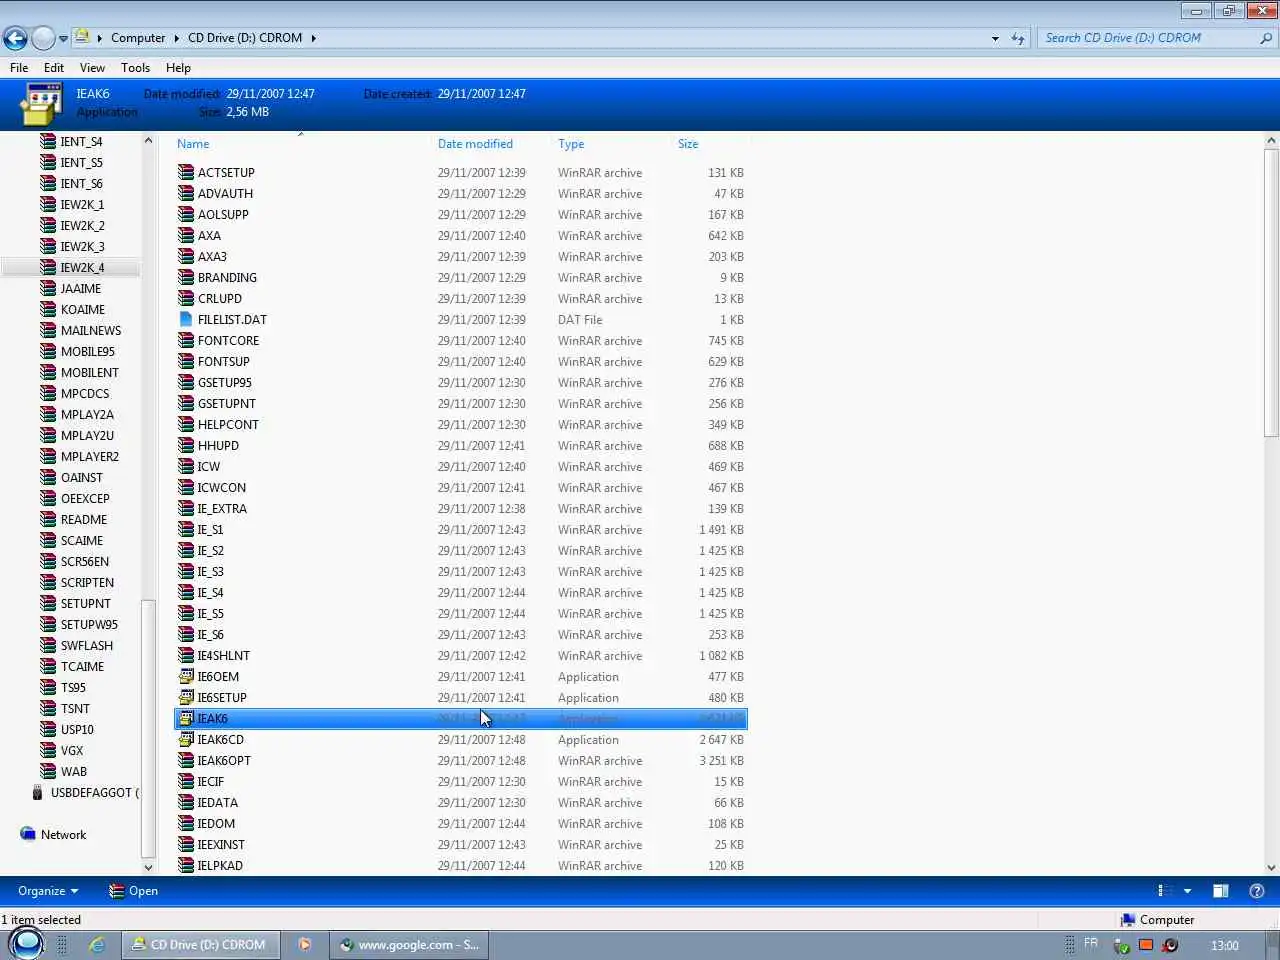1280x960 pixels.
Task: Select the IEAK6OPT archive icon
Action: 186,760
